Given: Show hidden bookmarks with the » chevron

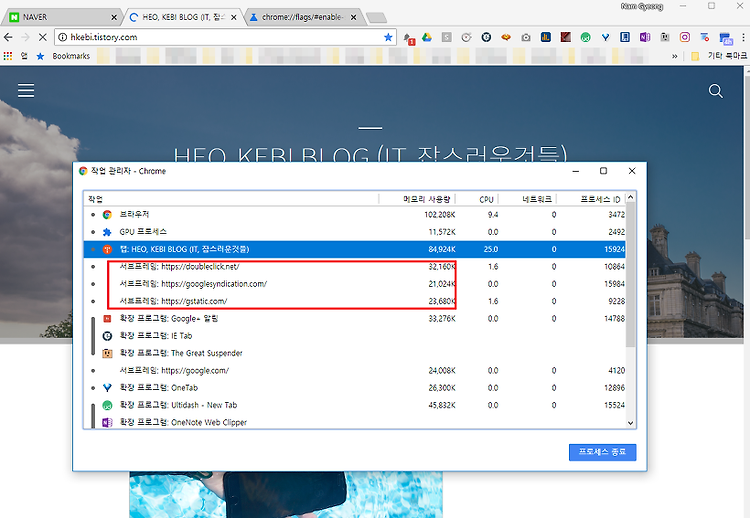Looking at the screenshot, I should pyautogui.click(x=674, y=56).
